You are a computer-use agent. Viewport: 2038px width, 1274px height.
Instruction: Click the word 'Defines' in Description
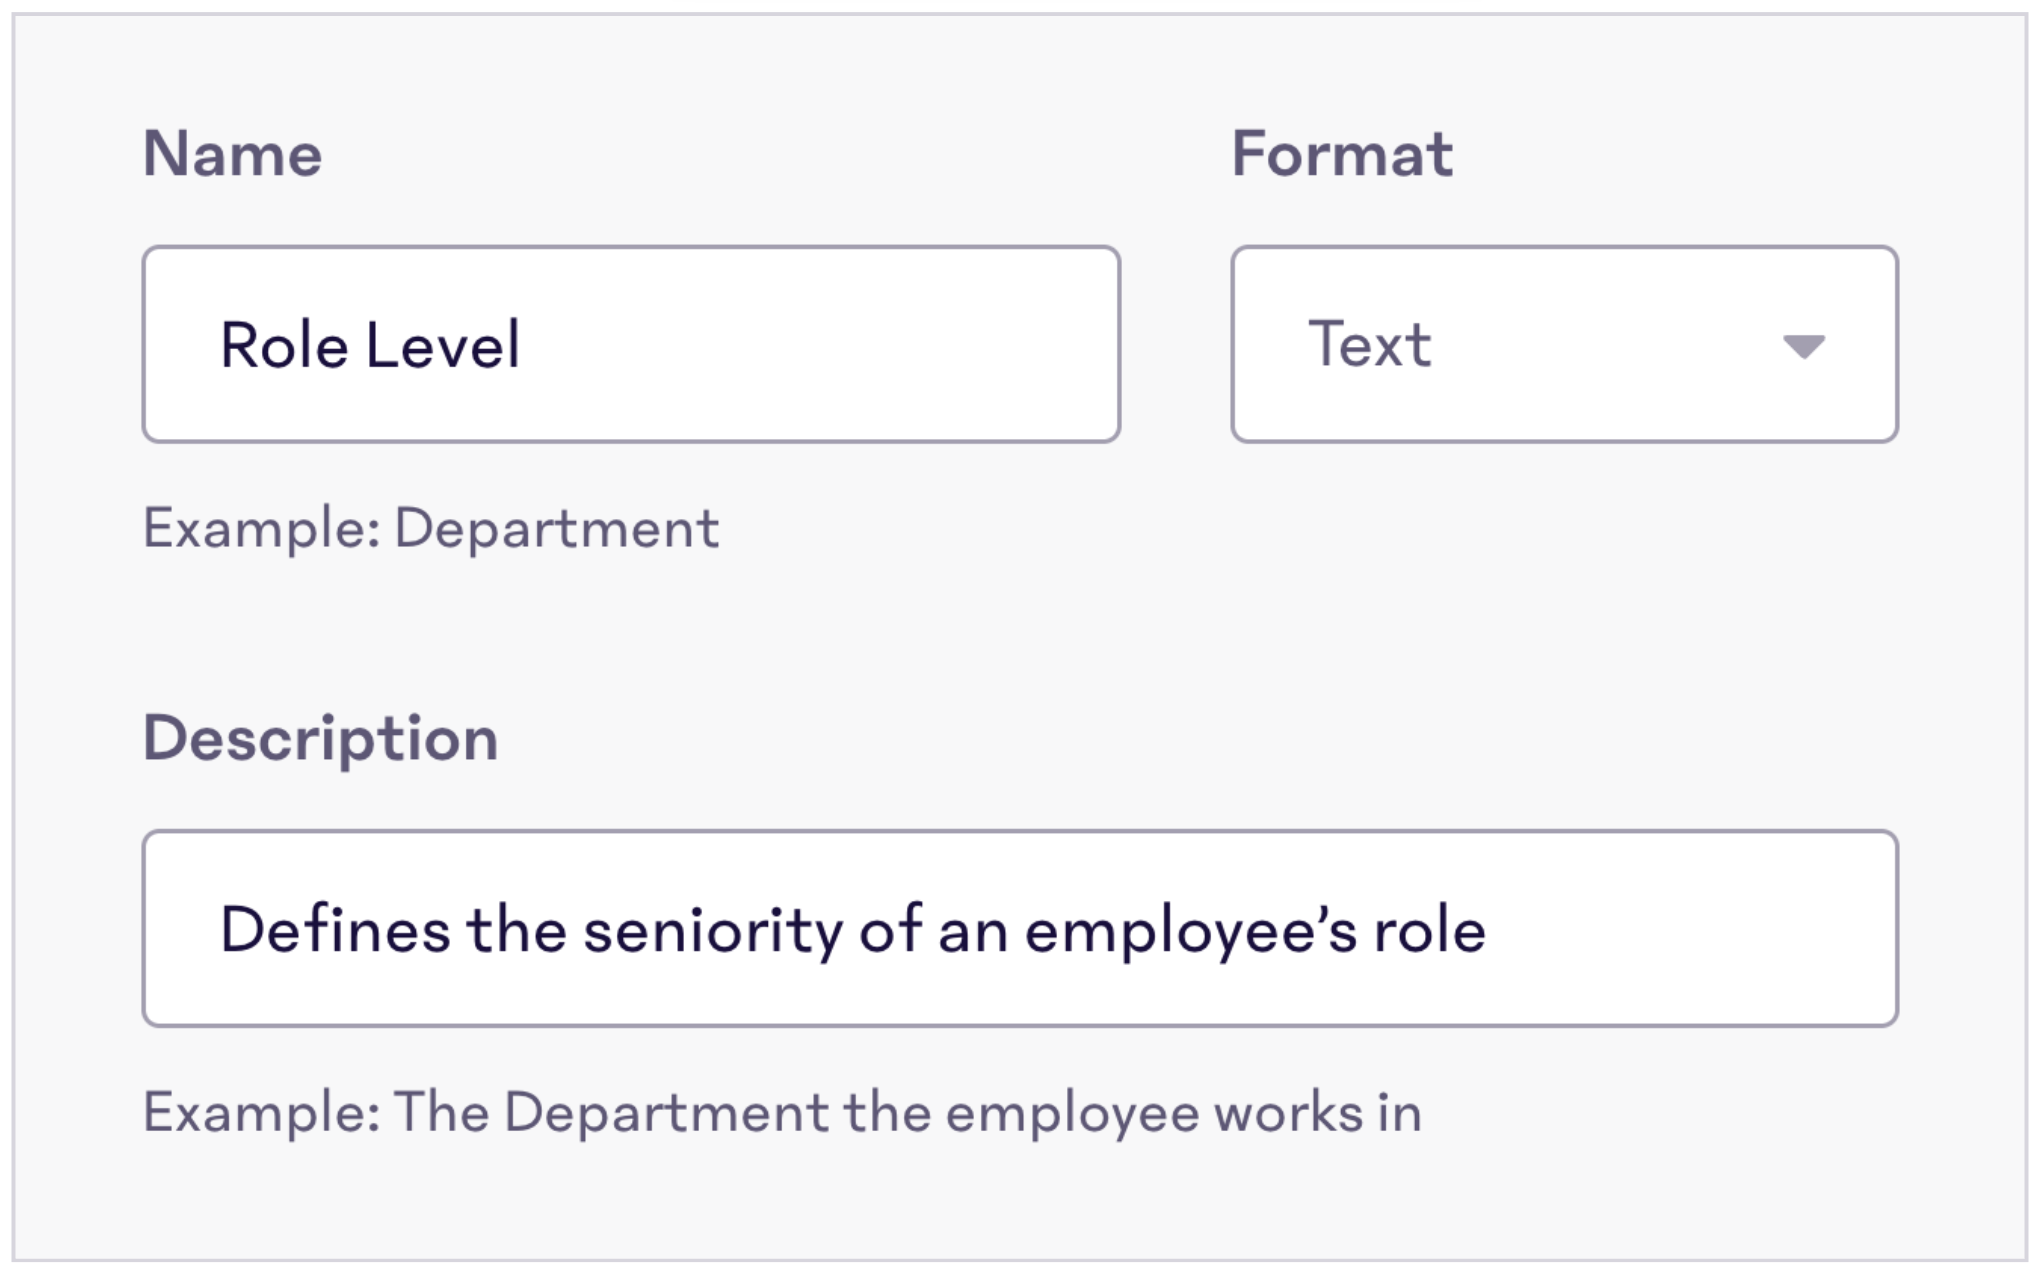(x=335, y=929)
